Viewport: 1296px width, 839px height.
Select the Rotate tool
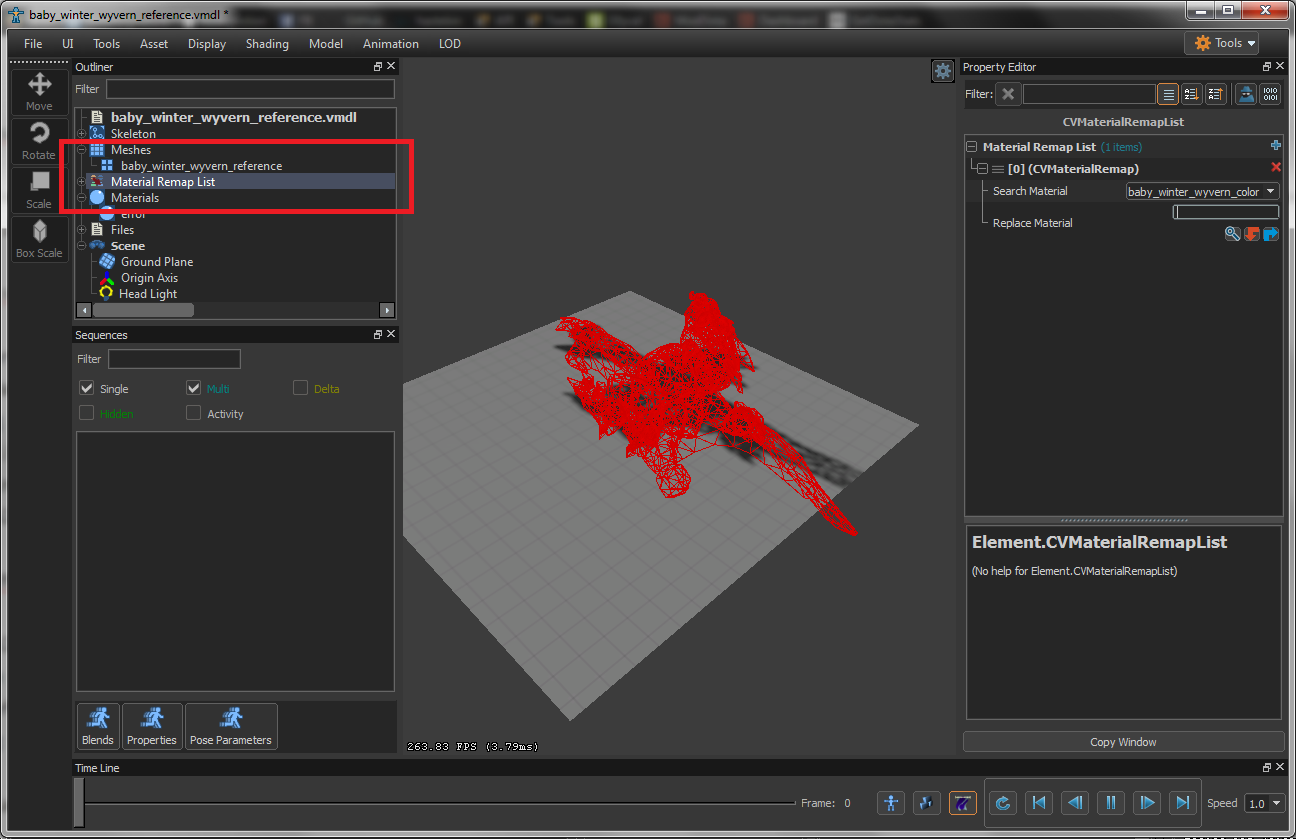tap(39, 141)
